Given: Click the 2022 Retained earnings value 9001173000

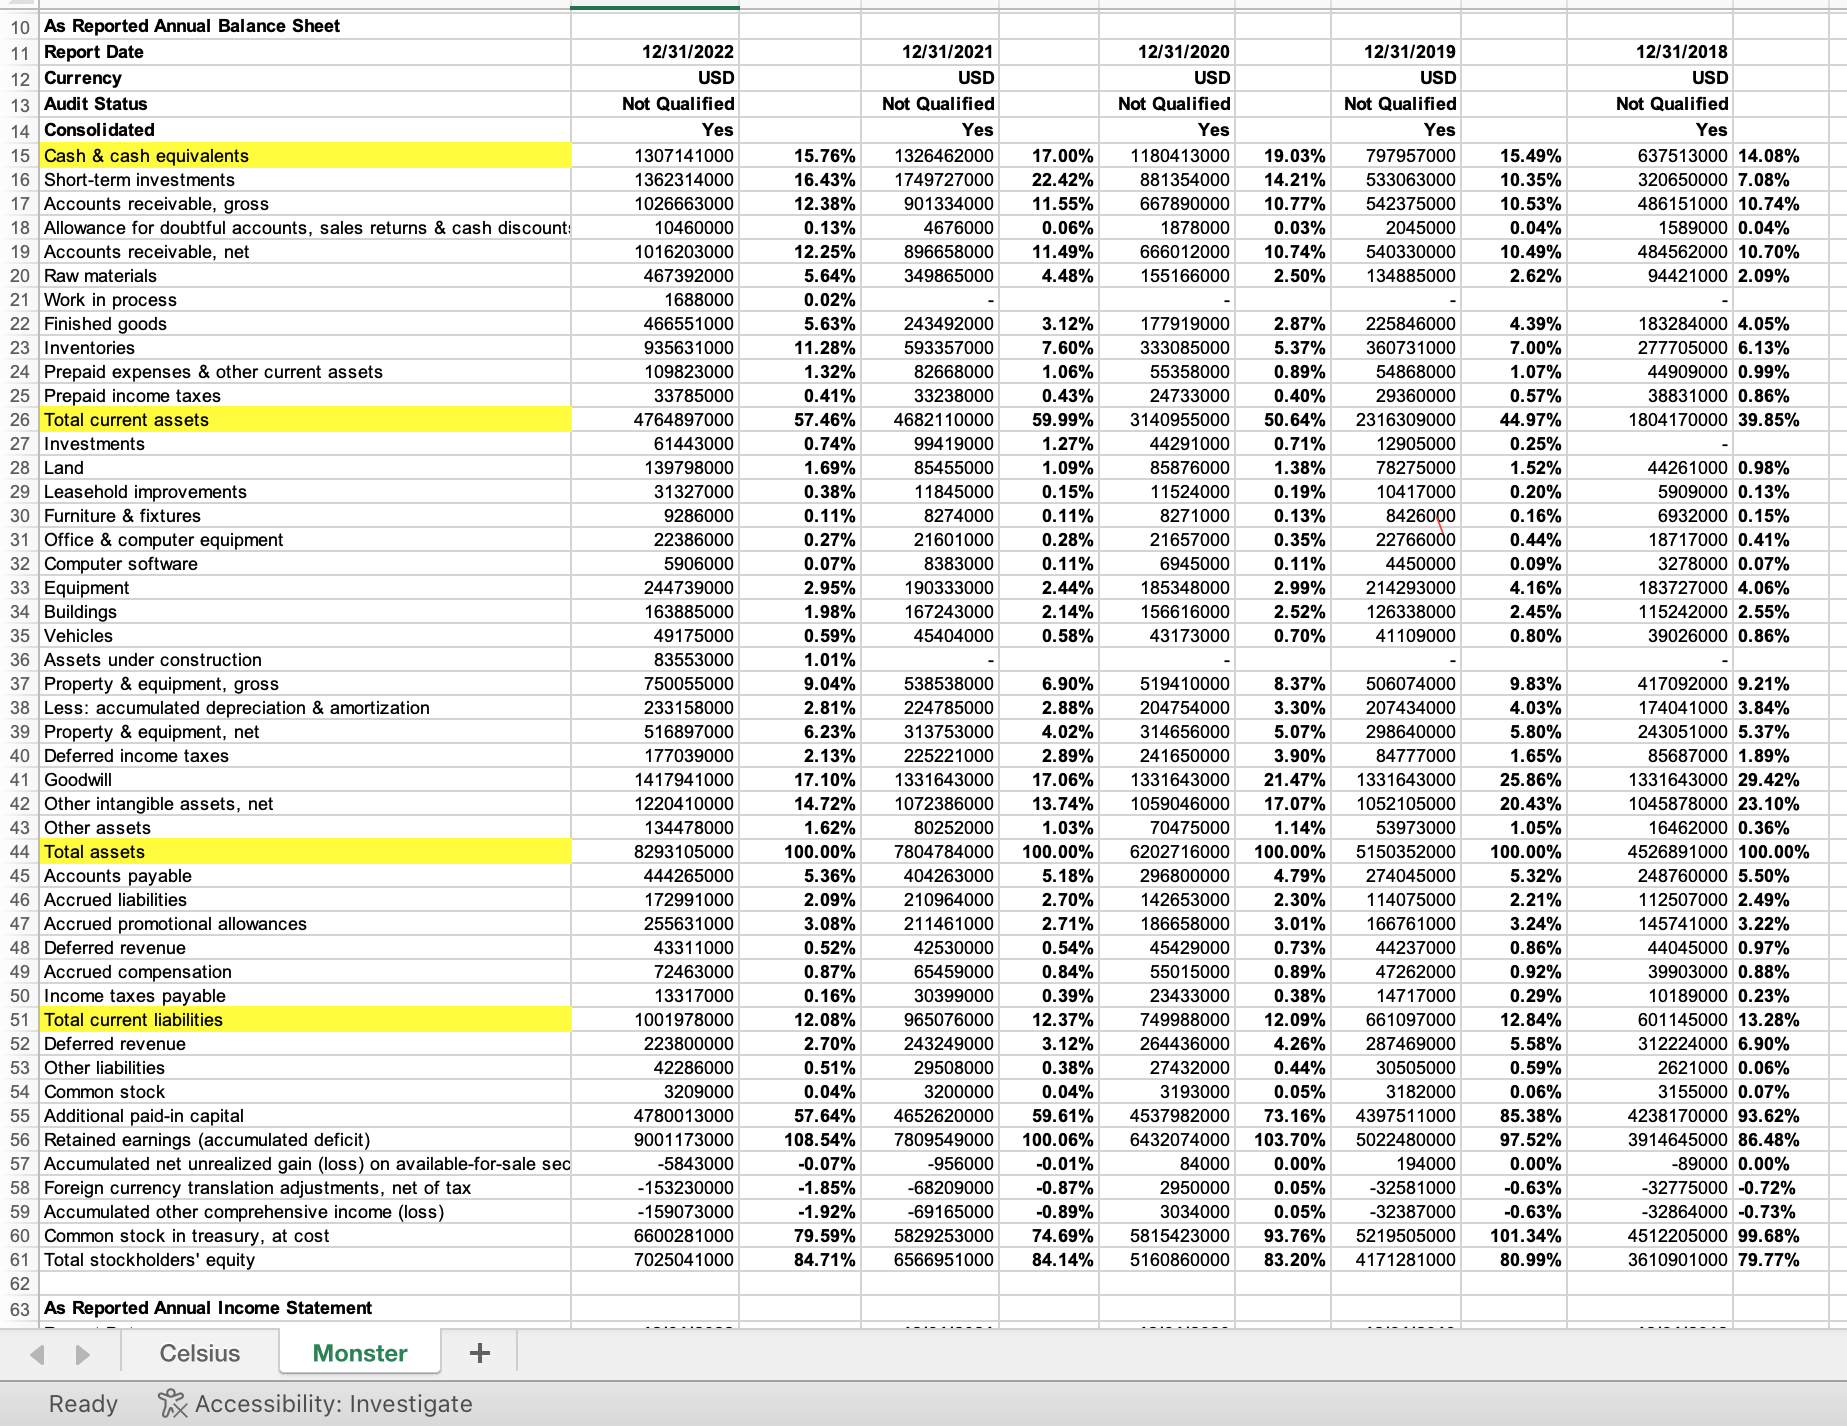Looking at the screenshot, I should tap(655, 1140).
